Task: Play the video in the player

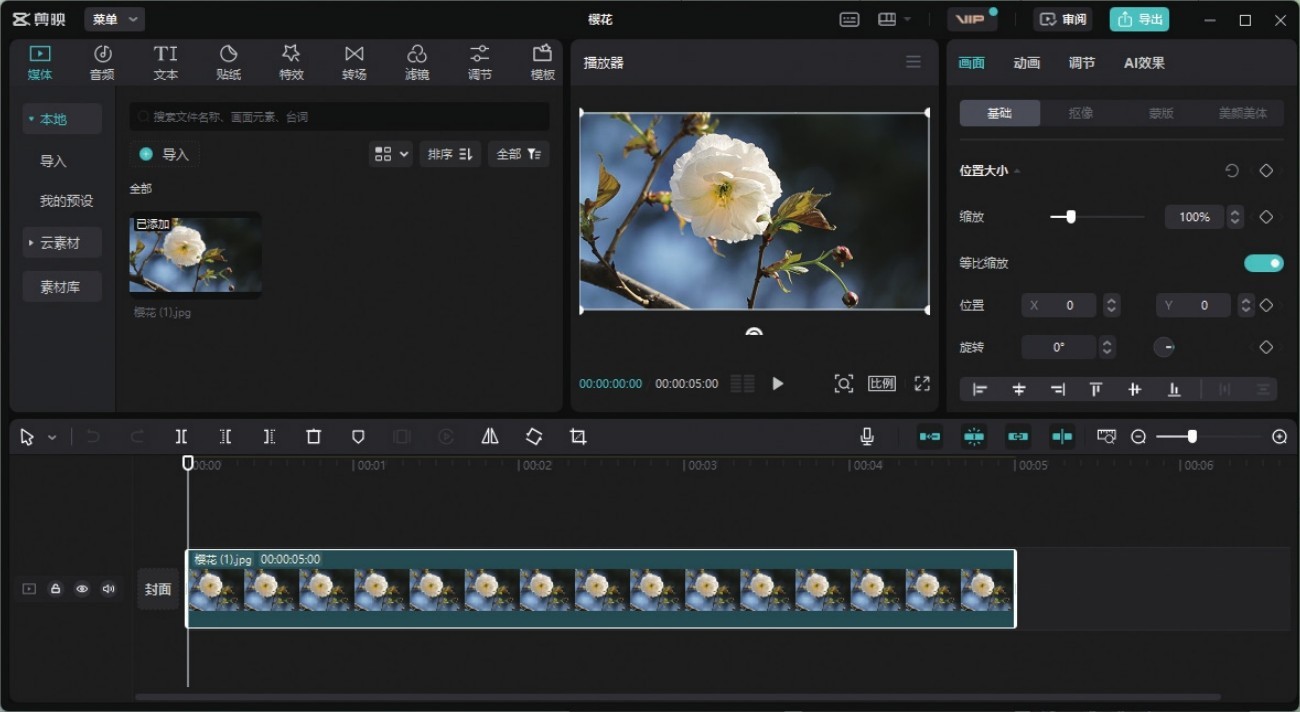Action: tap(778, 384)
